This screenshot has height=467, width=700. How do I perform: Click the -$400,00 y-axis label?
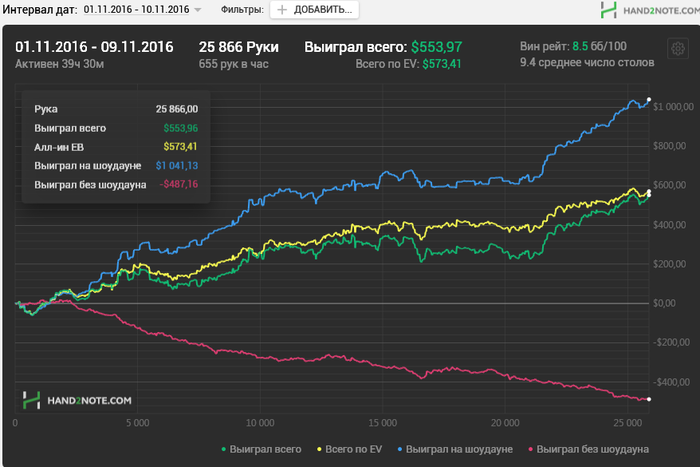[x=671, y=382]
